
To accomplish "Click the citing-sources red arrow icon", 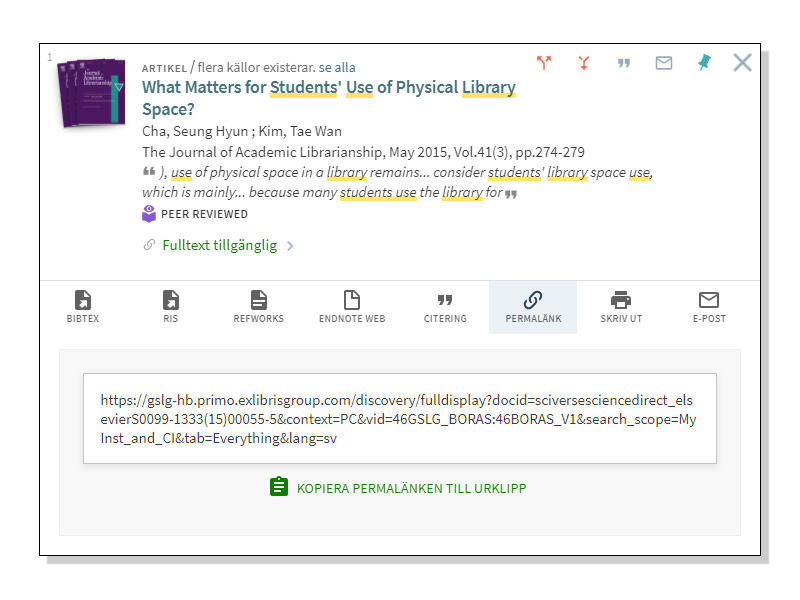I will [544, 63].
